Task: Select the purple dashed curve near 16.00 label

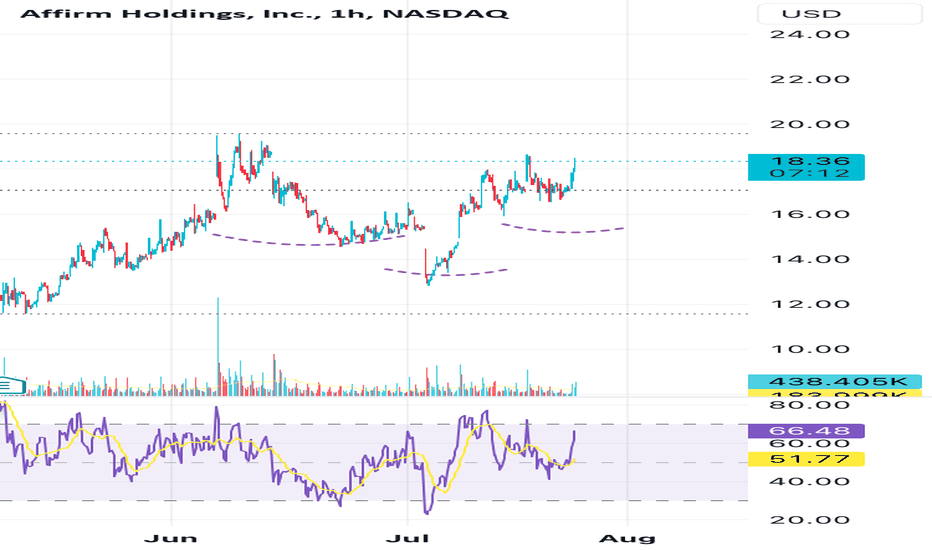Action: click(x=563, y=230)
